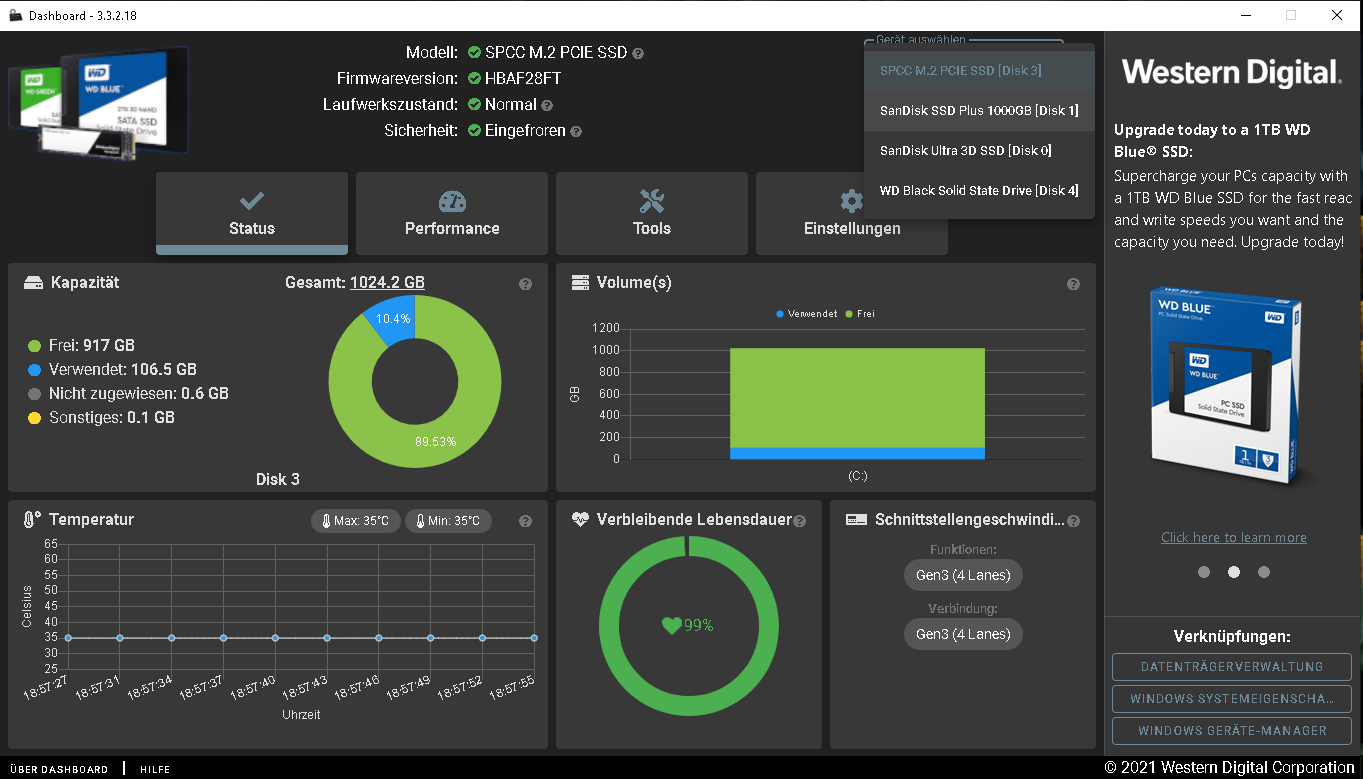Follow the Click here to learn more link
The height and width of the screenshot is (779, 1363).
tap(1234, 537)
